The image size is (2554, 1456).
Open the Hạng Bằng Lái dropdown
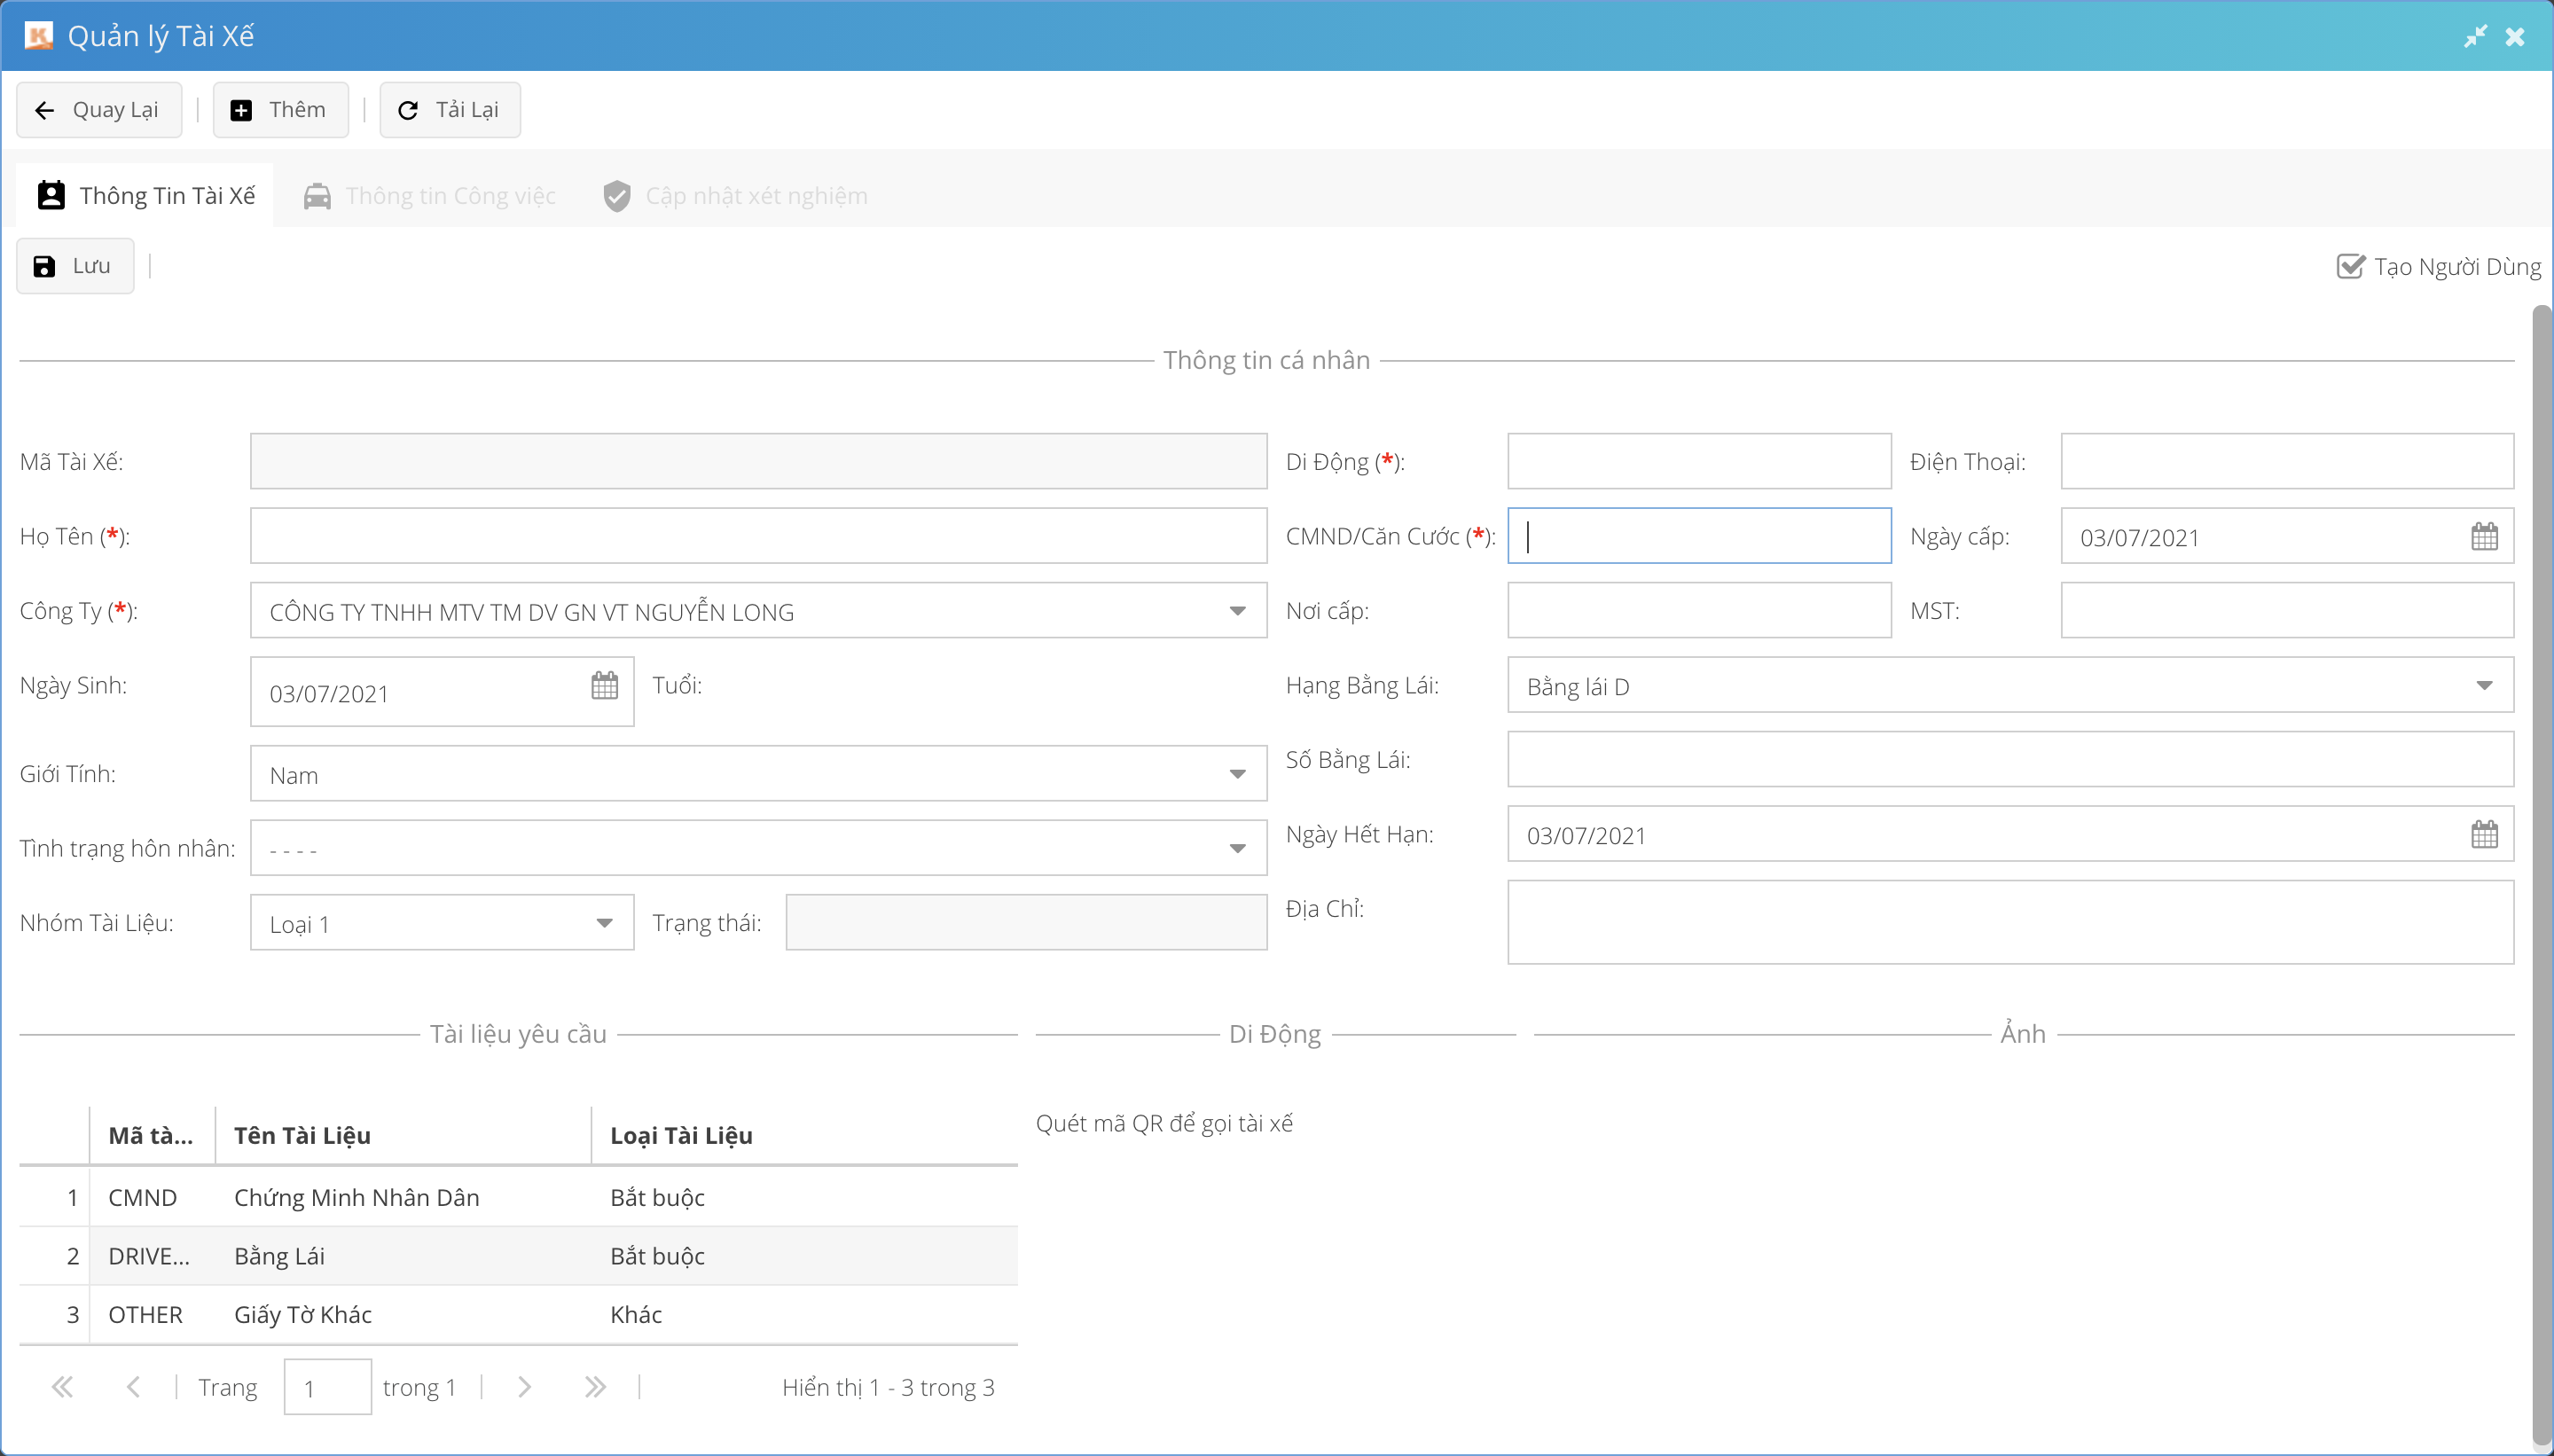(2483, 686)
